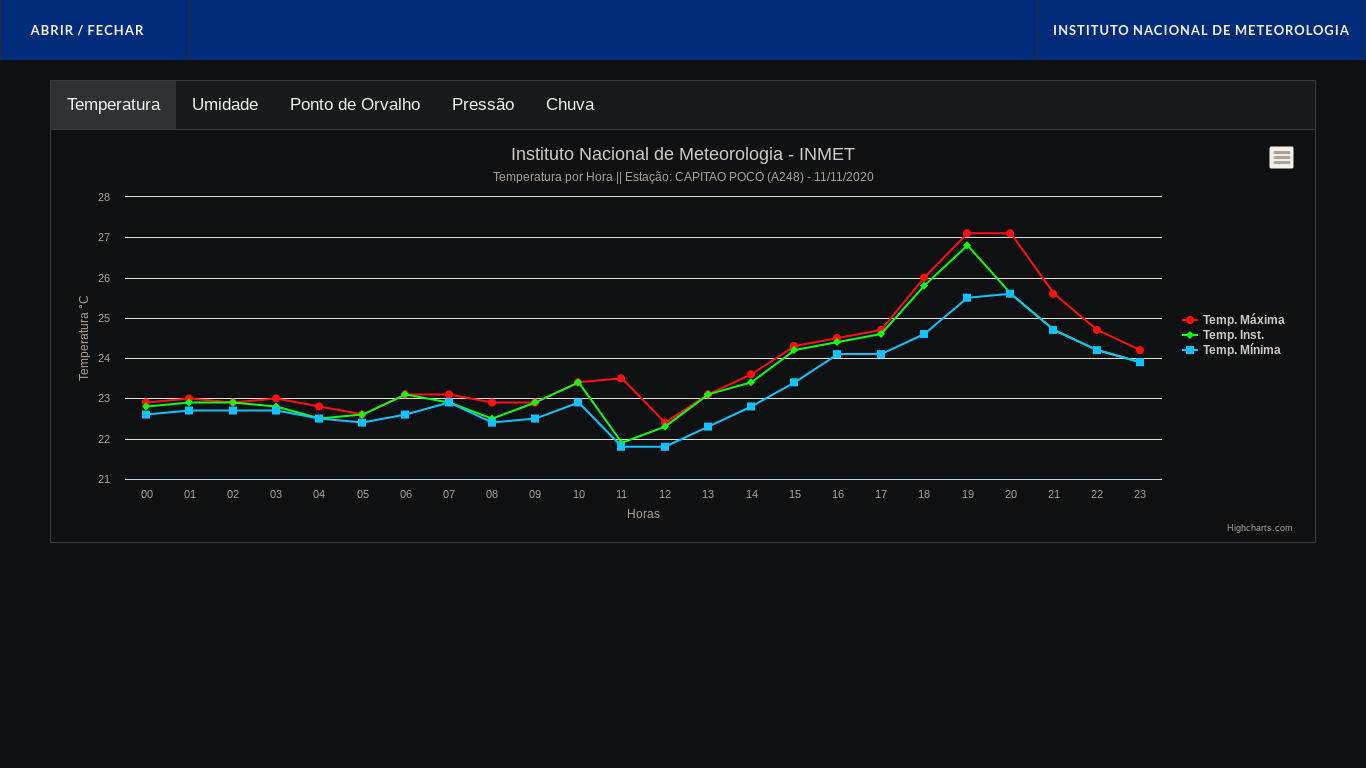The width and height of the screenshot is (1366, 768).
Task: Open the Chuva tab
Action: [x=570, y=105]
